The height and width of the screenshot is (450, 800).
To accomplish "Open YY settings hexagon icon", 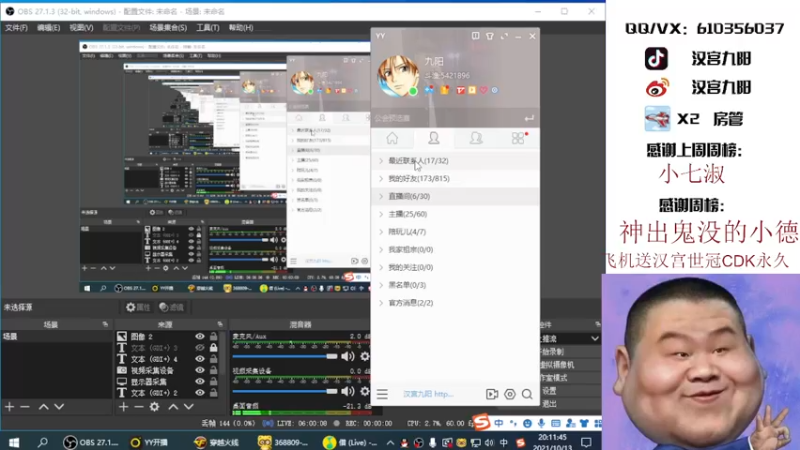I will (x=510, y=394).
